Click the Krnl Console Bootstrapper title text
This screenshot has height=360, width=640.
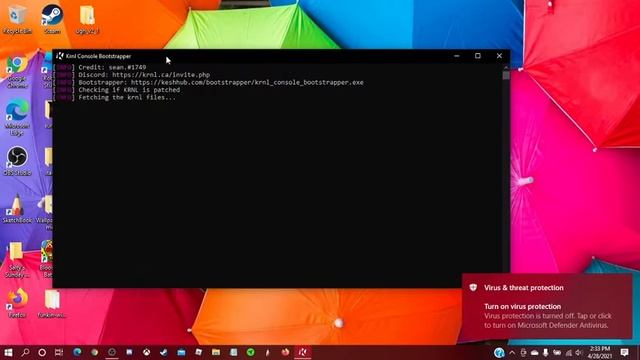click(98, 56)
